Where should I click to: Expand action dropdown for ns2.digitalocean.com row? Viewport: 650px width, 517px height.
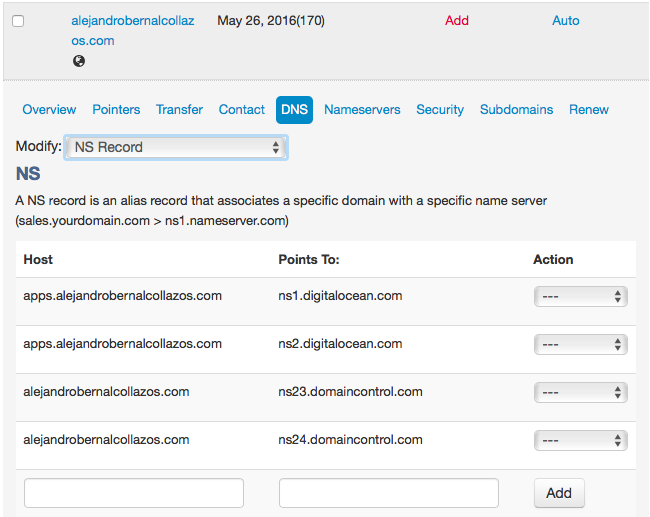tap(580, 345)
